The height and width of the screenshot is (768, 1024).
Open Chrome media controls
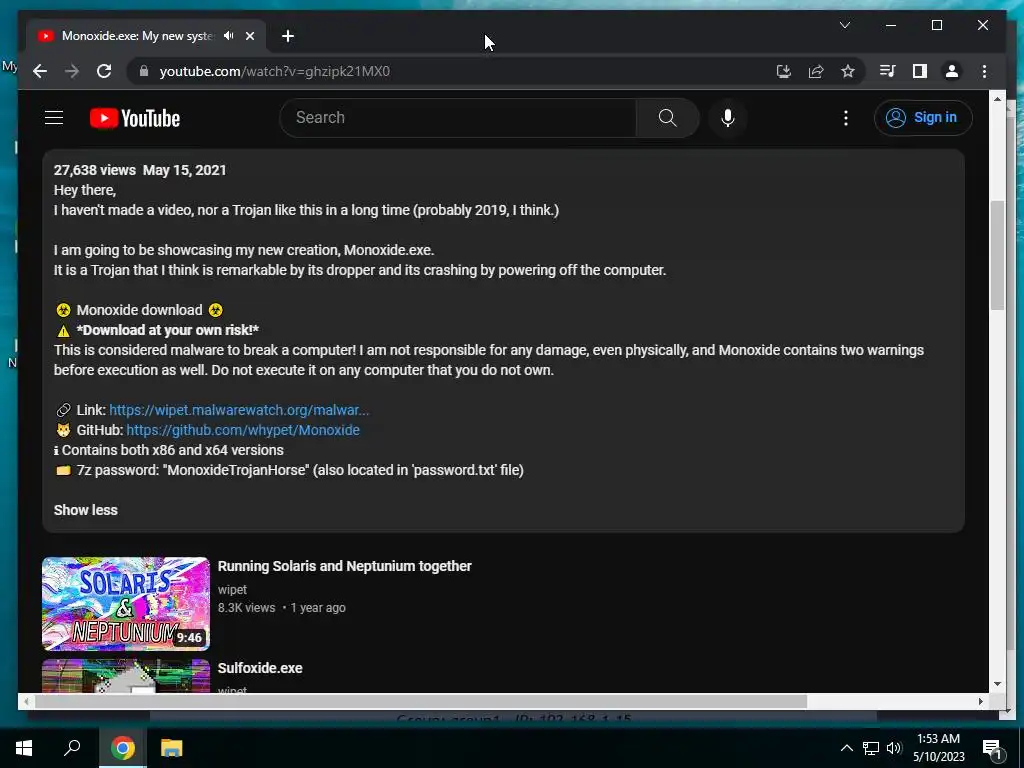887,71
